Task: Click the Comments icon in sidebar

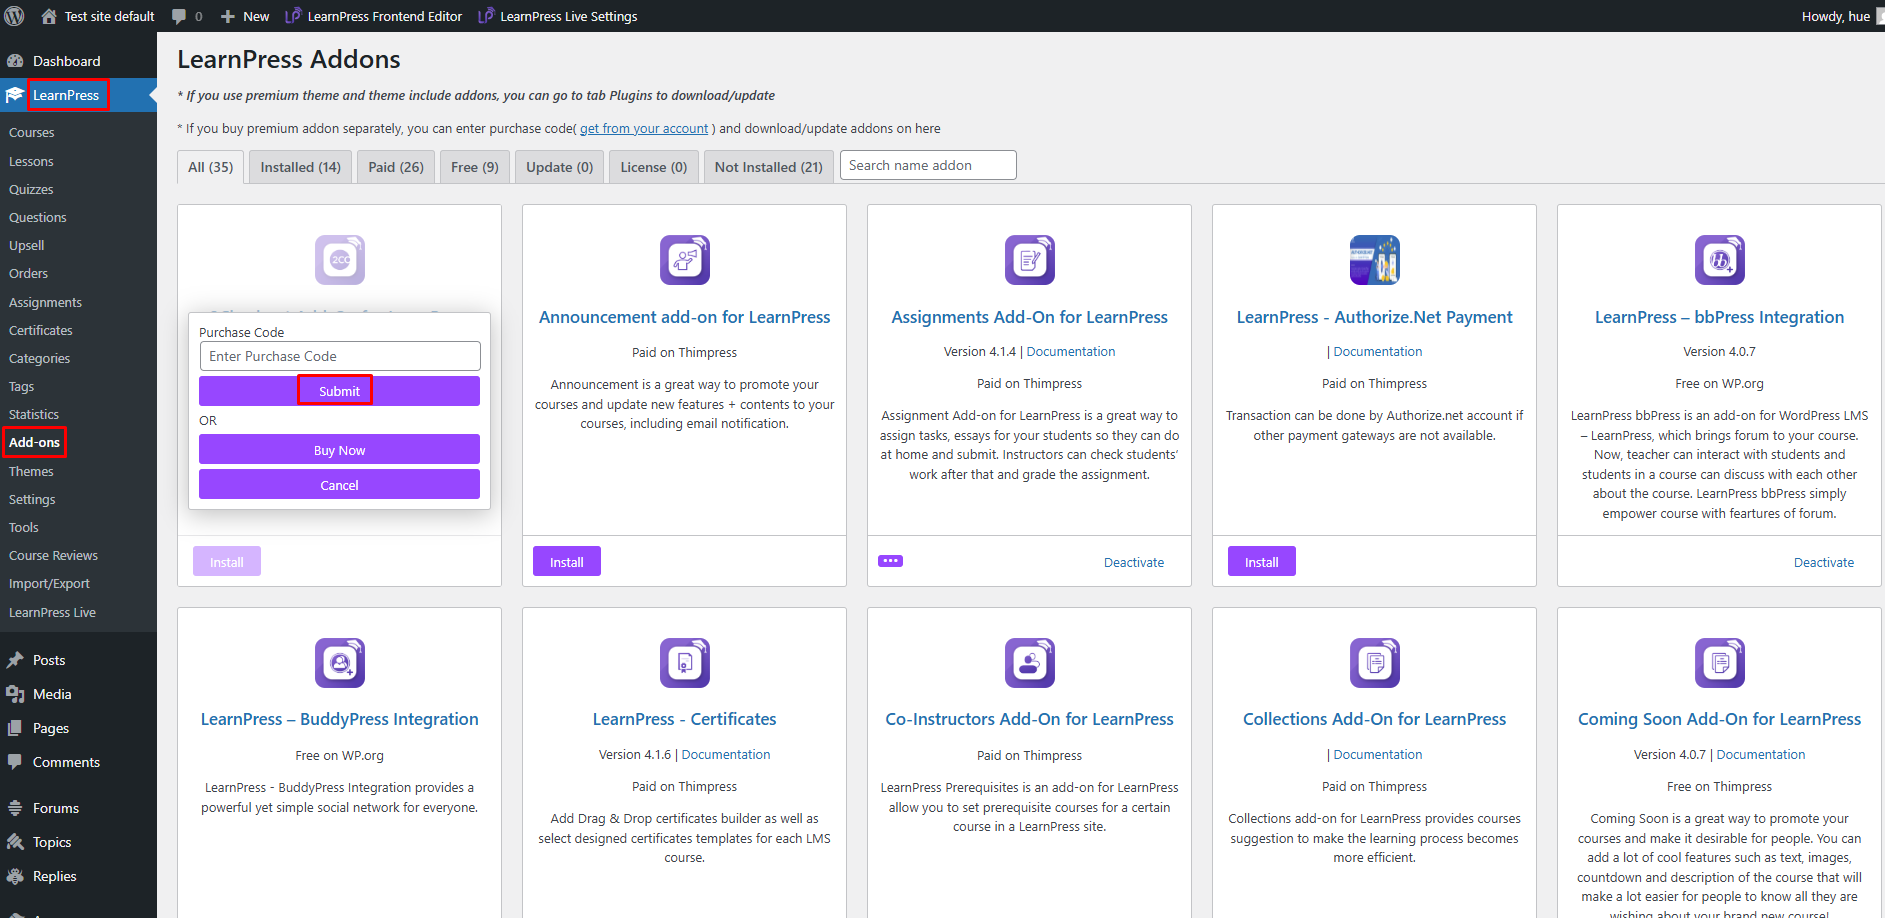Action: (x=15, y=762)
